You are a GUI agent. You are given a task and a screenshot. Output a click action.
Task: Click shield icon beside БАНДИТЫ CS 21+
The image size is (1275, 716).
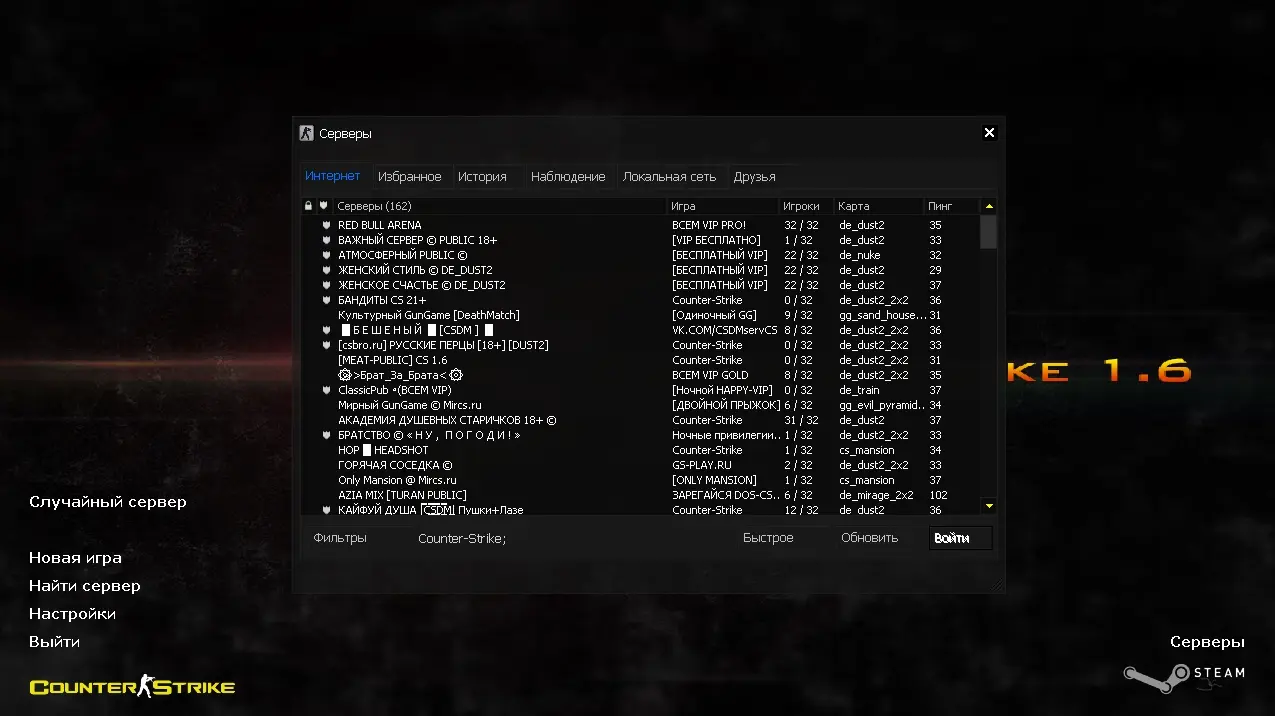pos(326,301)
